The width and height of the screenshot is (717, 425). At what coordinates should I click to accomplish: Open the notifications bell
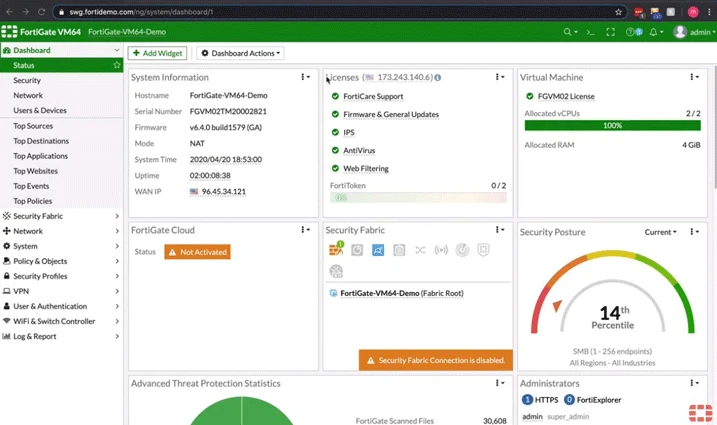point(653,32)
